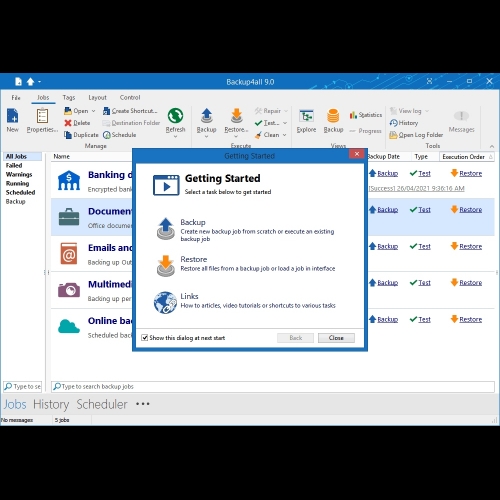Click the Name column header
The height and width of the screenshot is (500, 500).
(x=62, y=157)
